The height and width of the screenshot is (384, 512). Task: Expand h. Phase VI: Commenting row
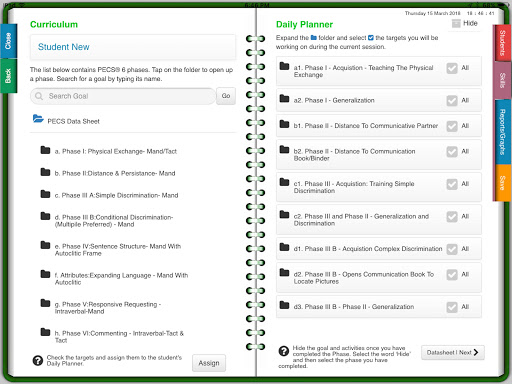pyautogui.click(x=119, y=337)
